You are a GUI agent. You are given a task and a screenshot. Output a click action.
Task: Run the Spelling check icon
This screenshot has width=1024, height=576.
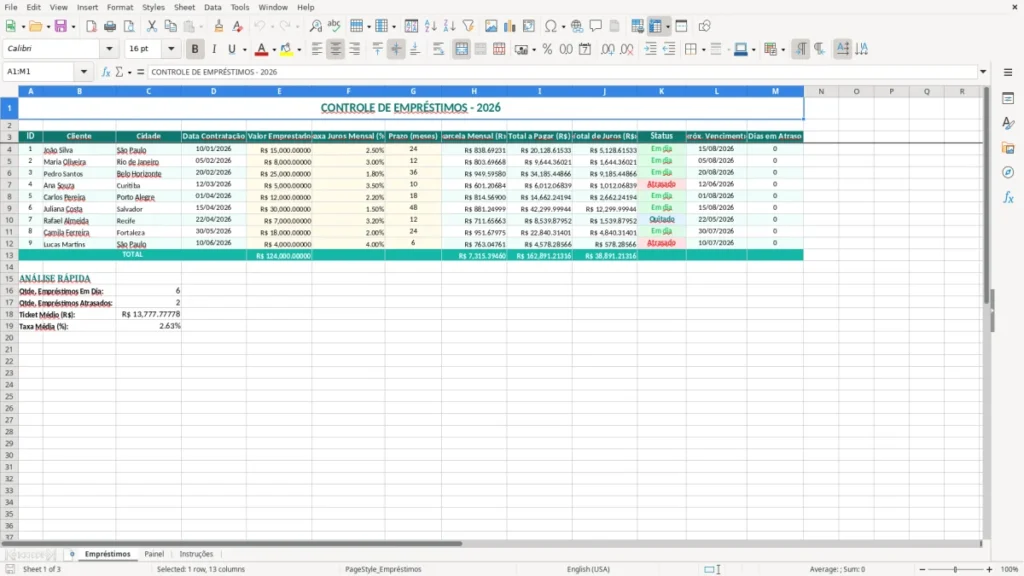334,26
